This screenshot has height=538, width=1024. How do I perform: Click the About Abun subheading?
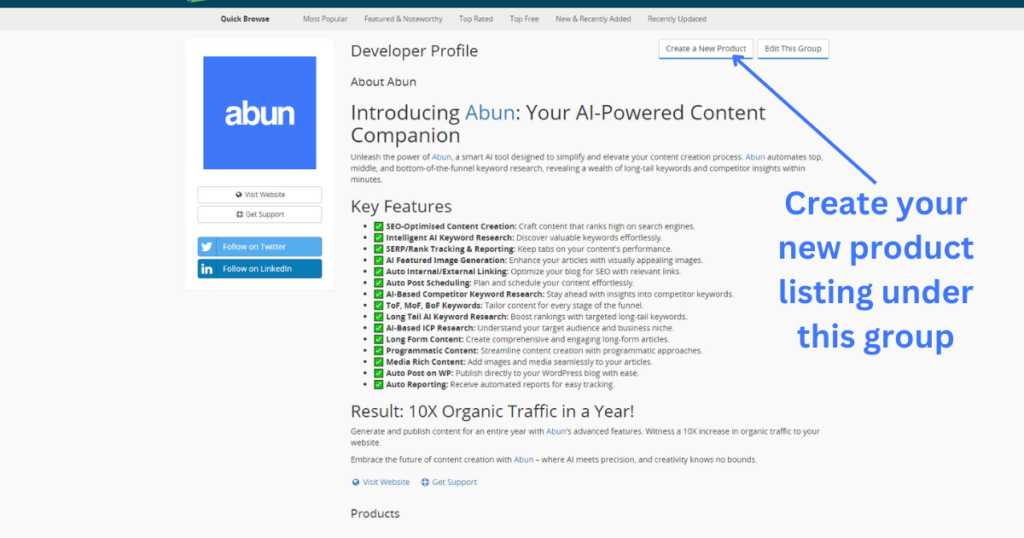(383, 82)
